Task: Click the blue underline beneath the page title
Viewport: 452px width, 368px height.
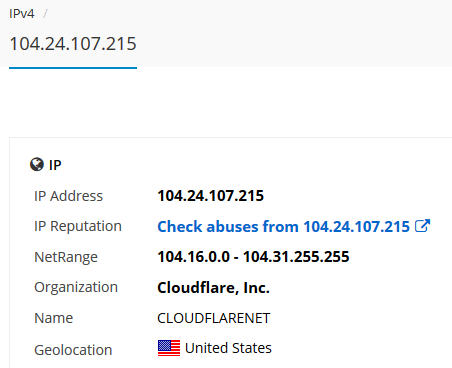Action: [x=73, y=68]
